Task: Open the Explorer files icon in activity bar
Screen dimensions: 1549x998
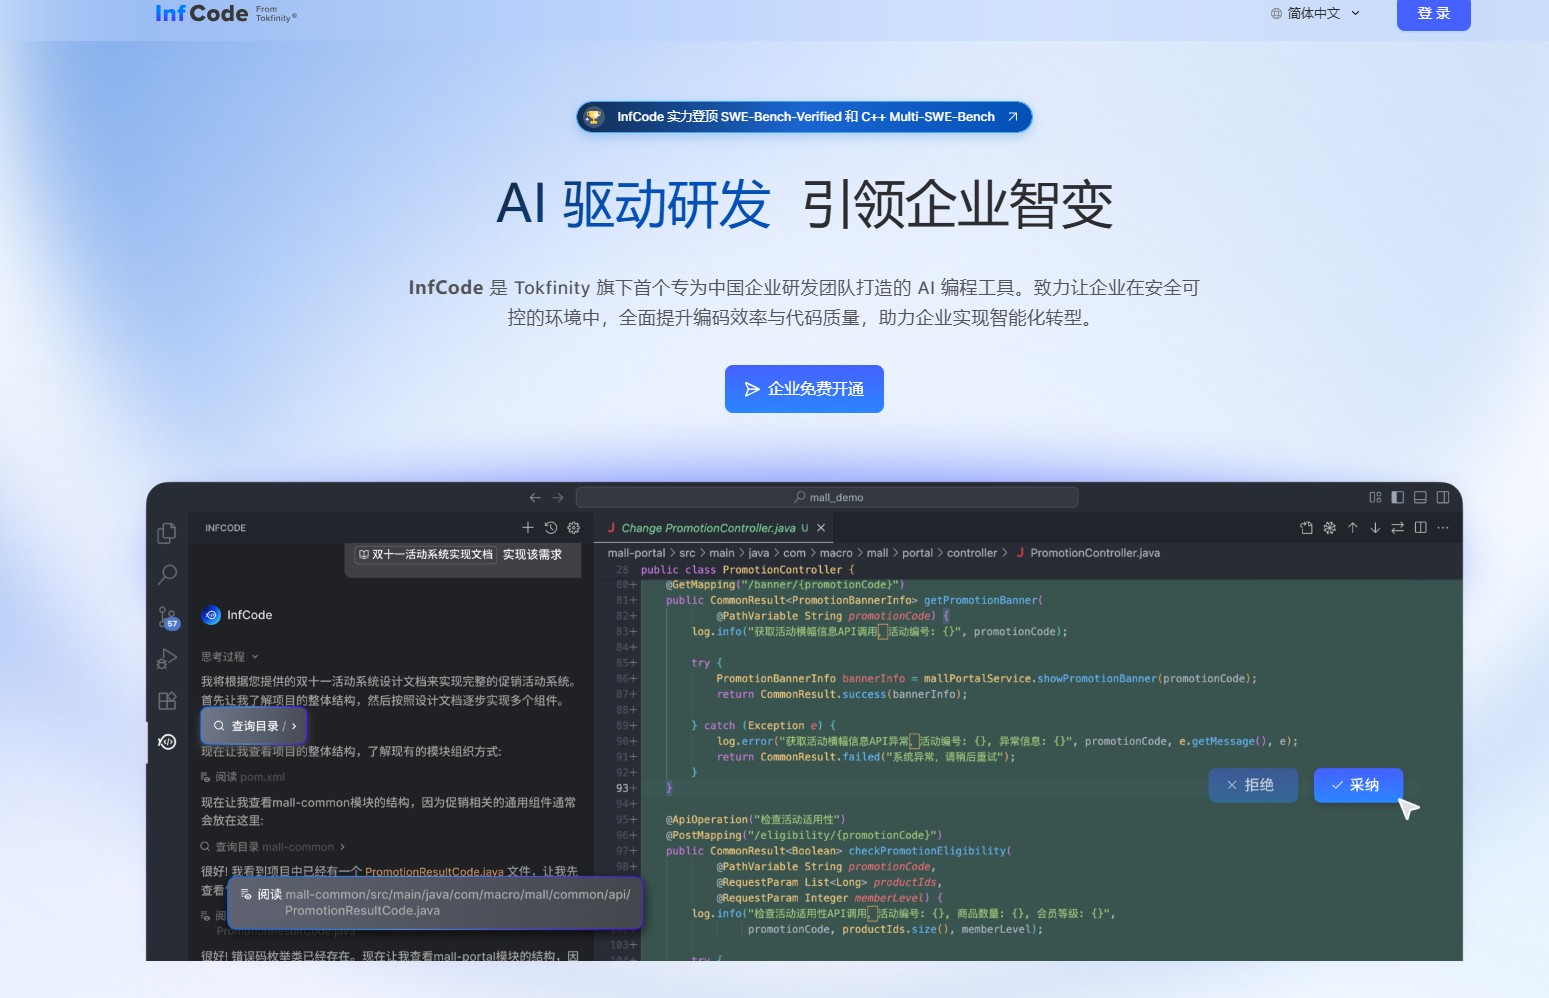Action: pos(167,533)
